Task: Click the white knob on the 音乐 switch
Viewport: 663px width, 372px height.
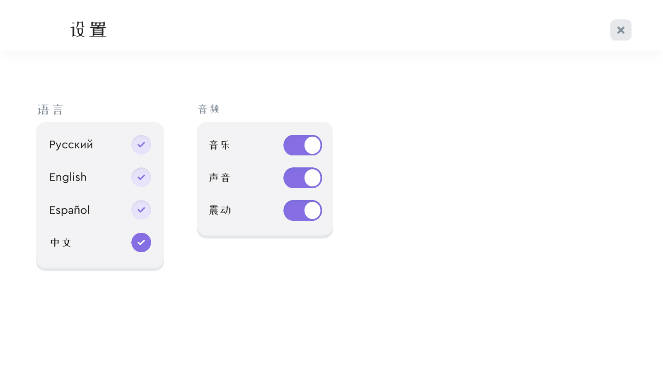Action: (312, 145)
